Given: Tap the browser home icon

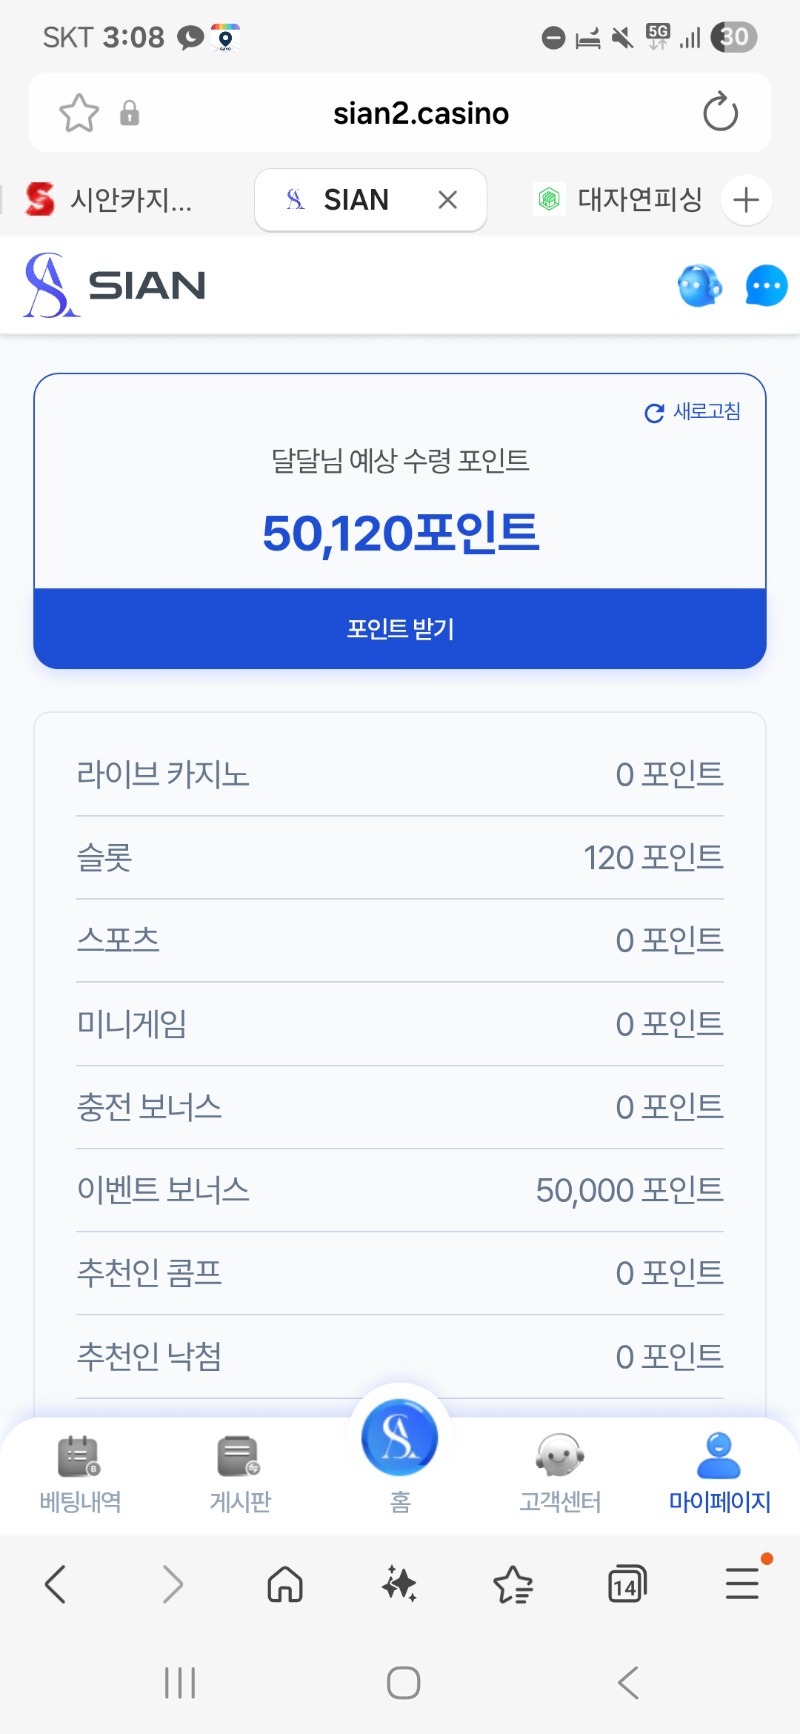Looking at the screenshot, I should pyautogui.click(x=285, y=1584).
